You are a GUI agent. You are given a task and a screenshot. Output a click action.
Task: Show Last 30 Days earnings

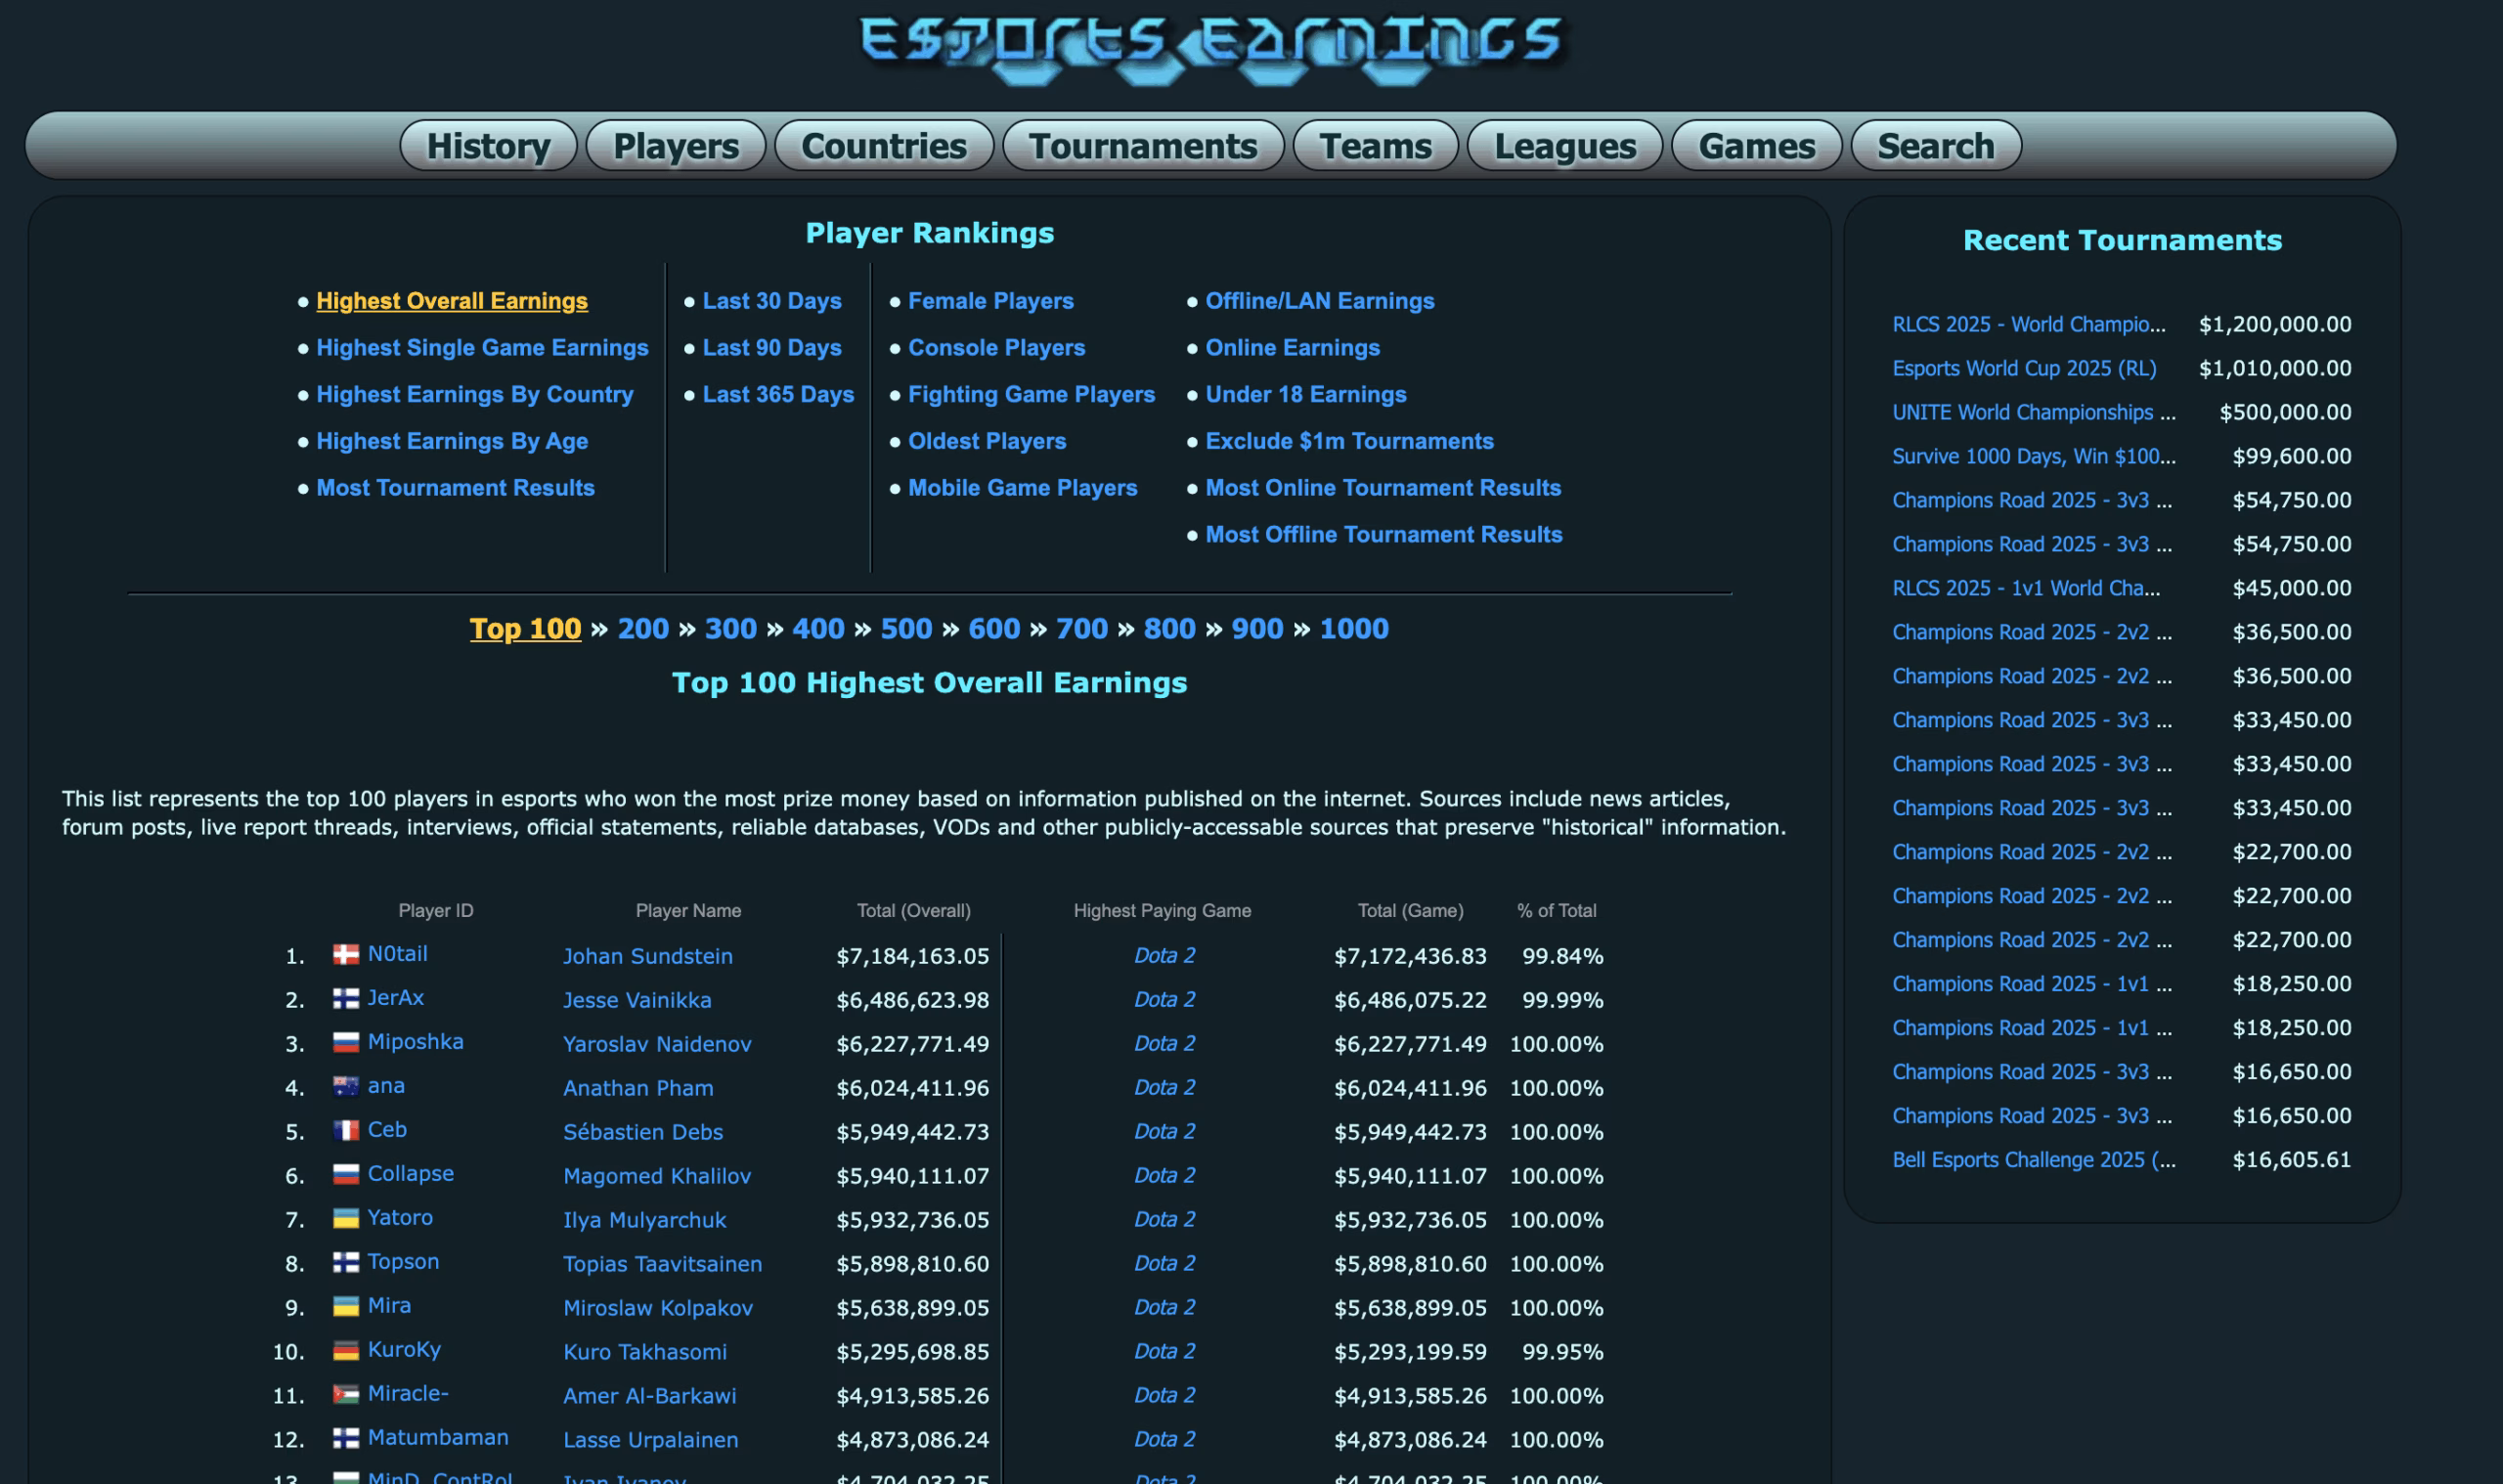click(x=772, y=301)
